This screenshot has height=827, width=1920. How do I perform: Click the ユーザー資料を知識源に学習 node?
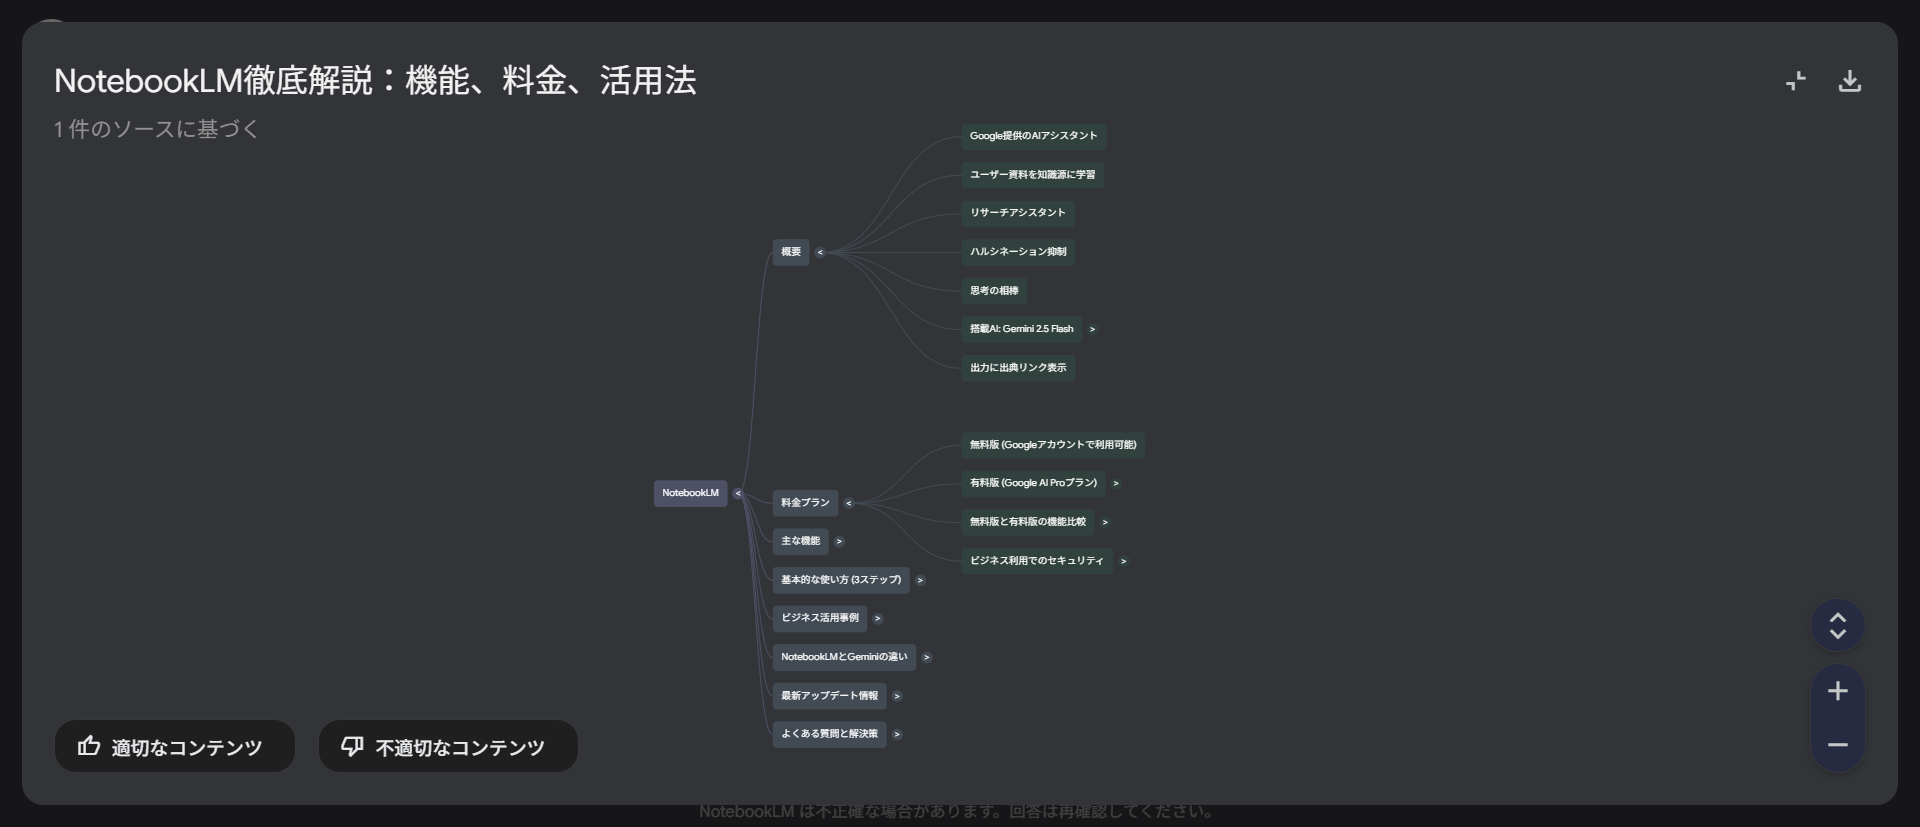tap(1032, 175)
